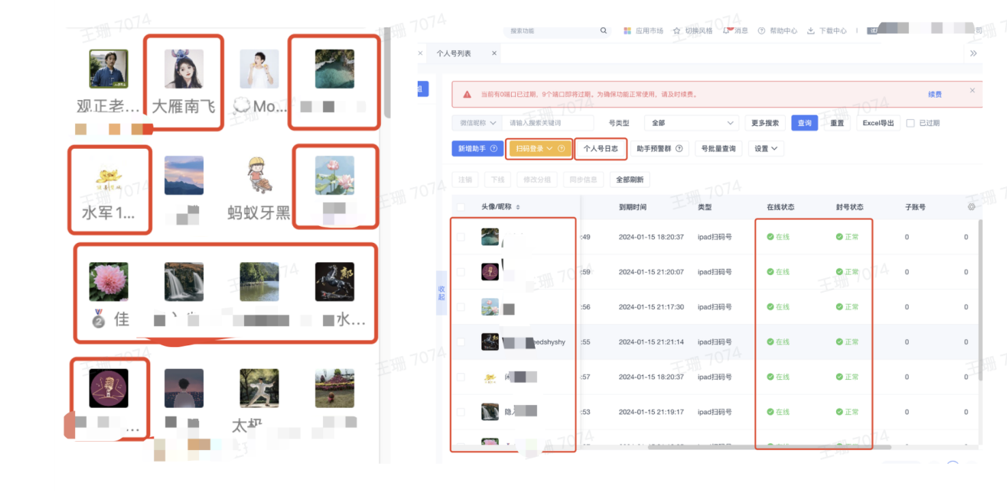This screenshot has width=1007, height=491.
Task: Click the Excel导出 button
Action: [x=878, y=123]
